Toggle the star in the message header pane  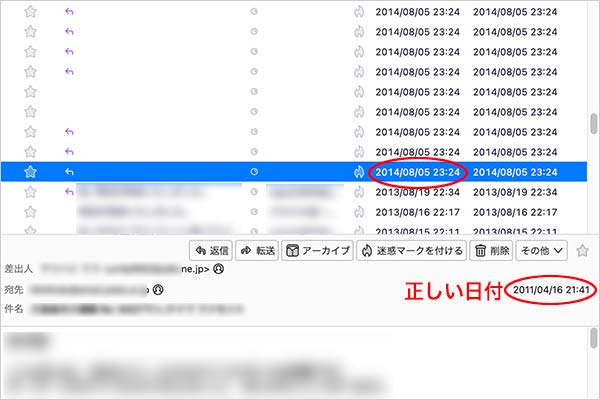click(x=583, y=250)
